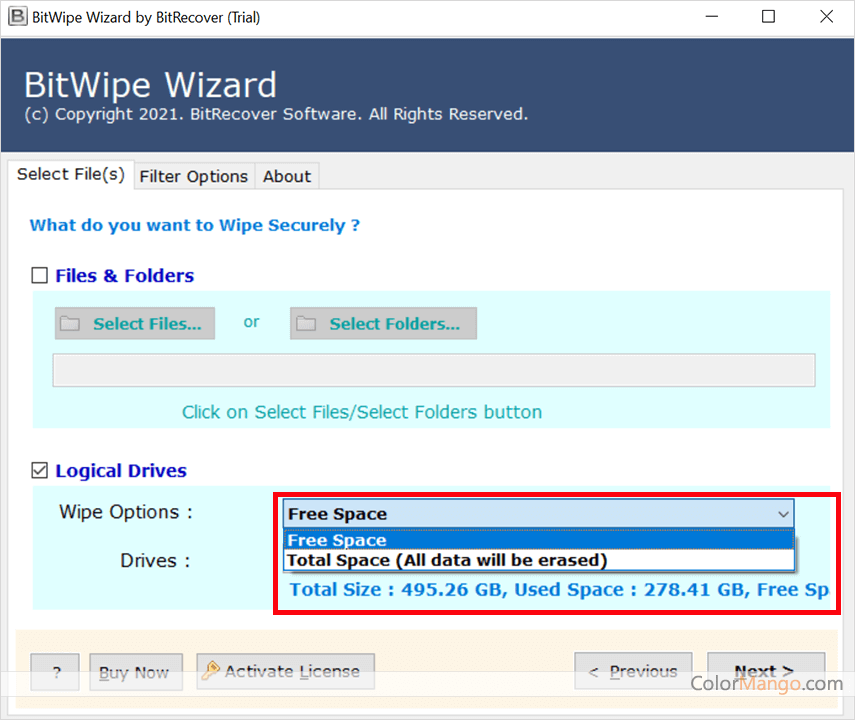Click the Total Size drive info text
Viewport: 855px width, 720px height.
coord(559,590)
